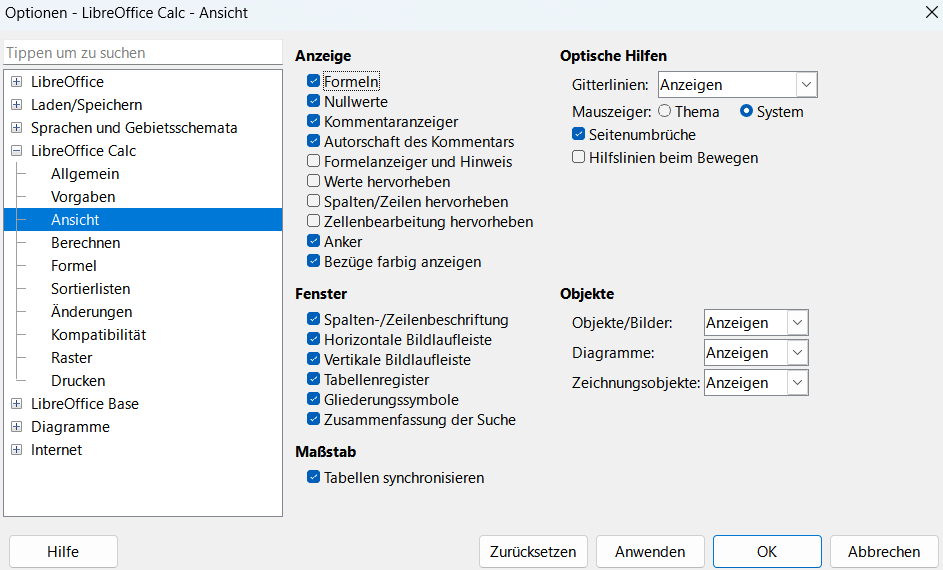Image resolution: width=943 pixels, height=570 pixels.
Task: Toggle the Anker checkbox
Action: click(x=313, y=241)
